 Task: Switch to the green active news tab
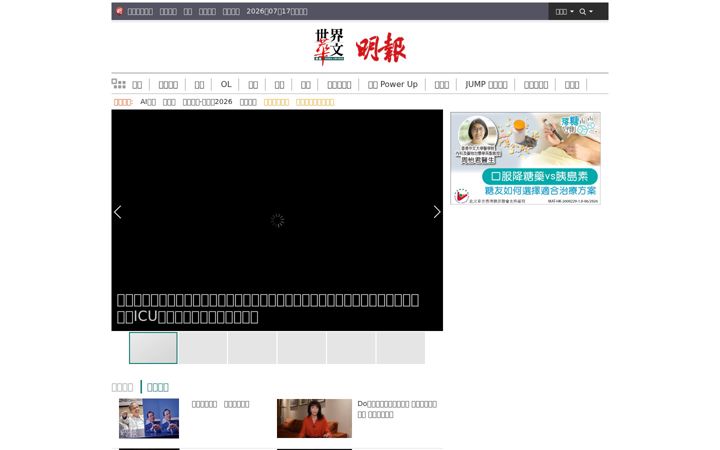158,387
